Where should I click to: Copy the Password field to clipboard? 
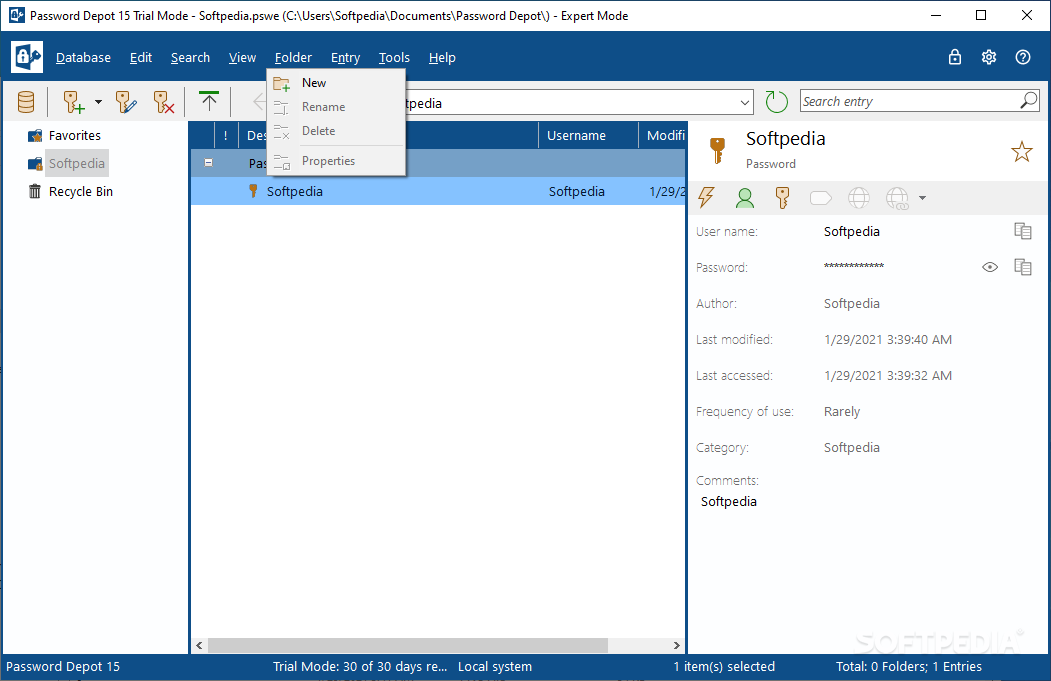pos(1023,267)
